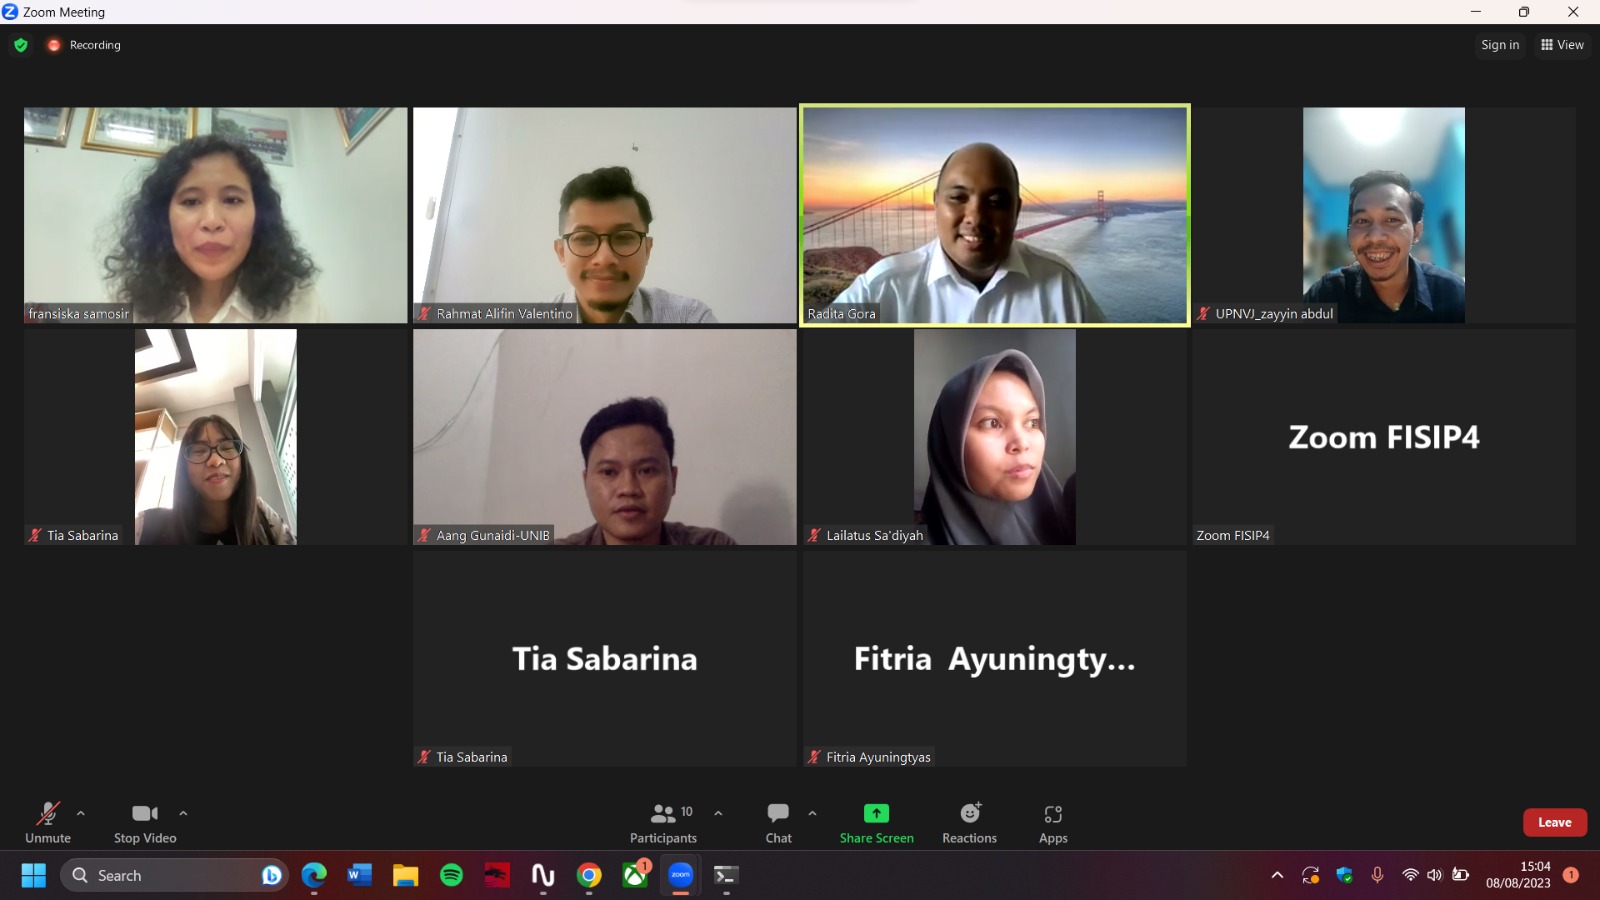Open the Apps panel
This screenshot has height=900, width=1600.
1053,823
